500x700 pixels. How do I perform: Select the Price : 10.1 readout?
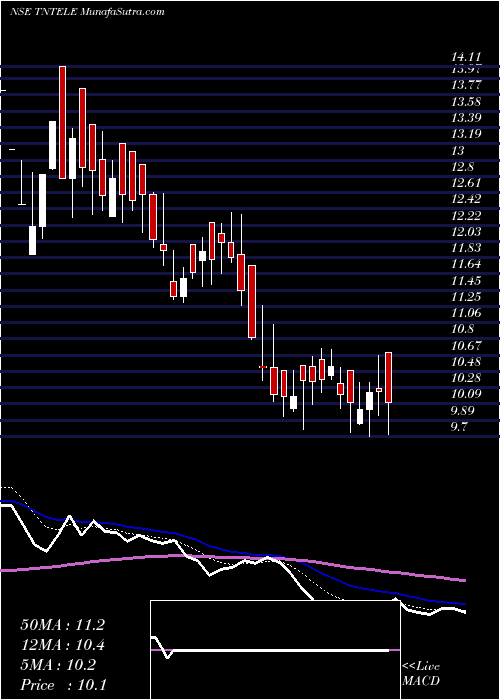click(63, 685)
